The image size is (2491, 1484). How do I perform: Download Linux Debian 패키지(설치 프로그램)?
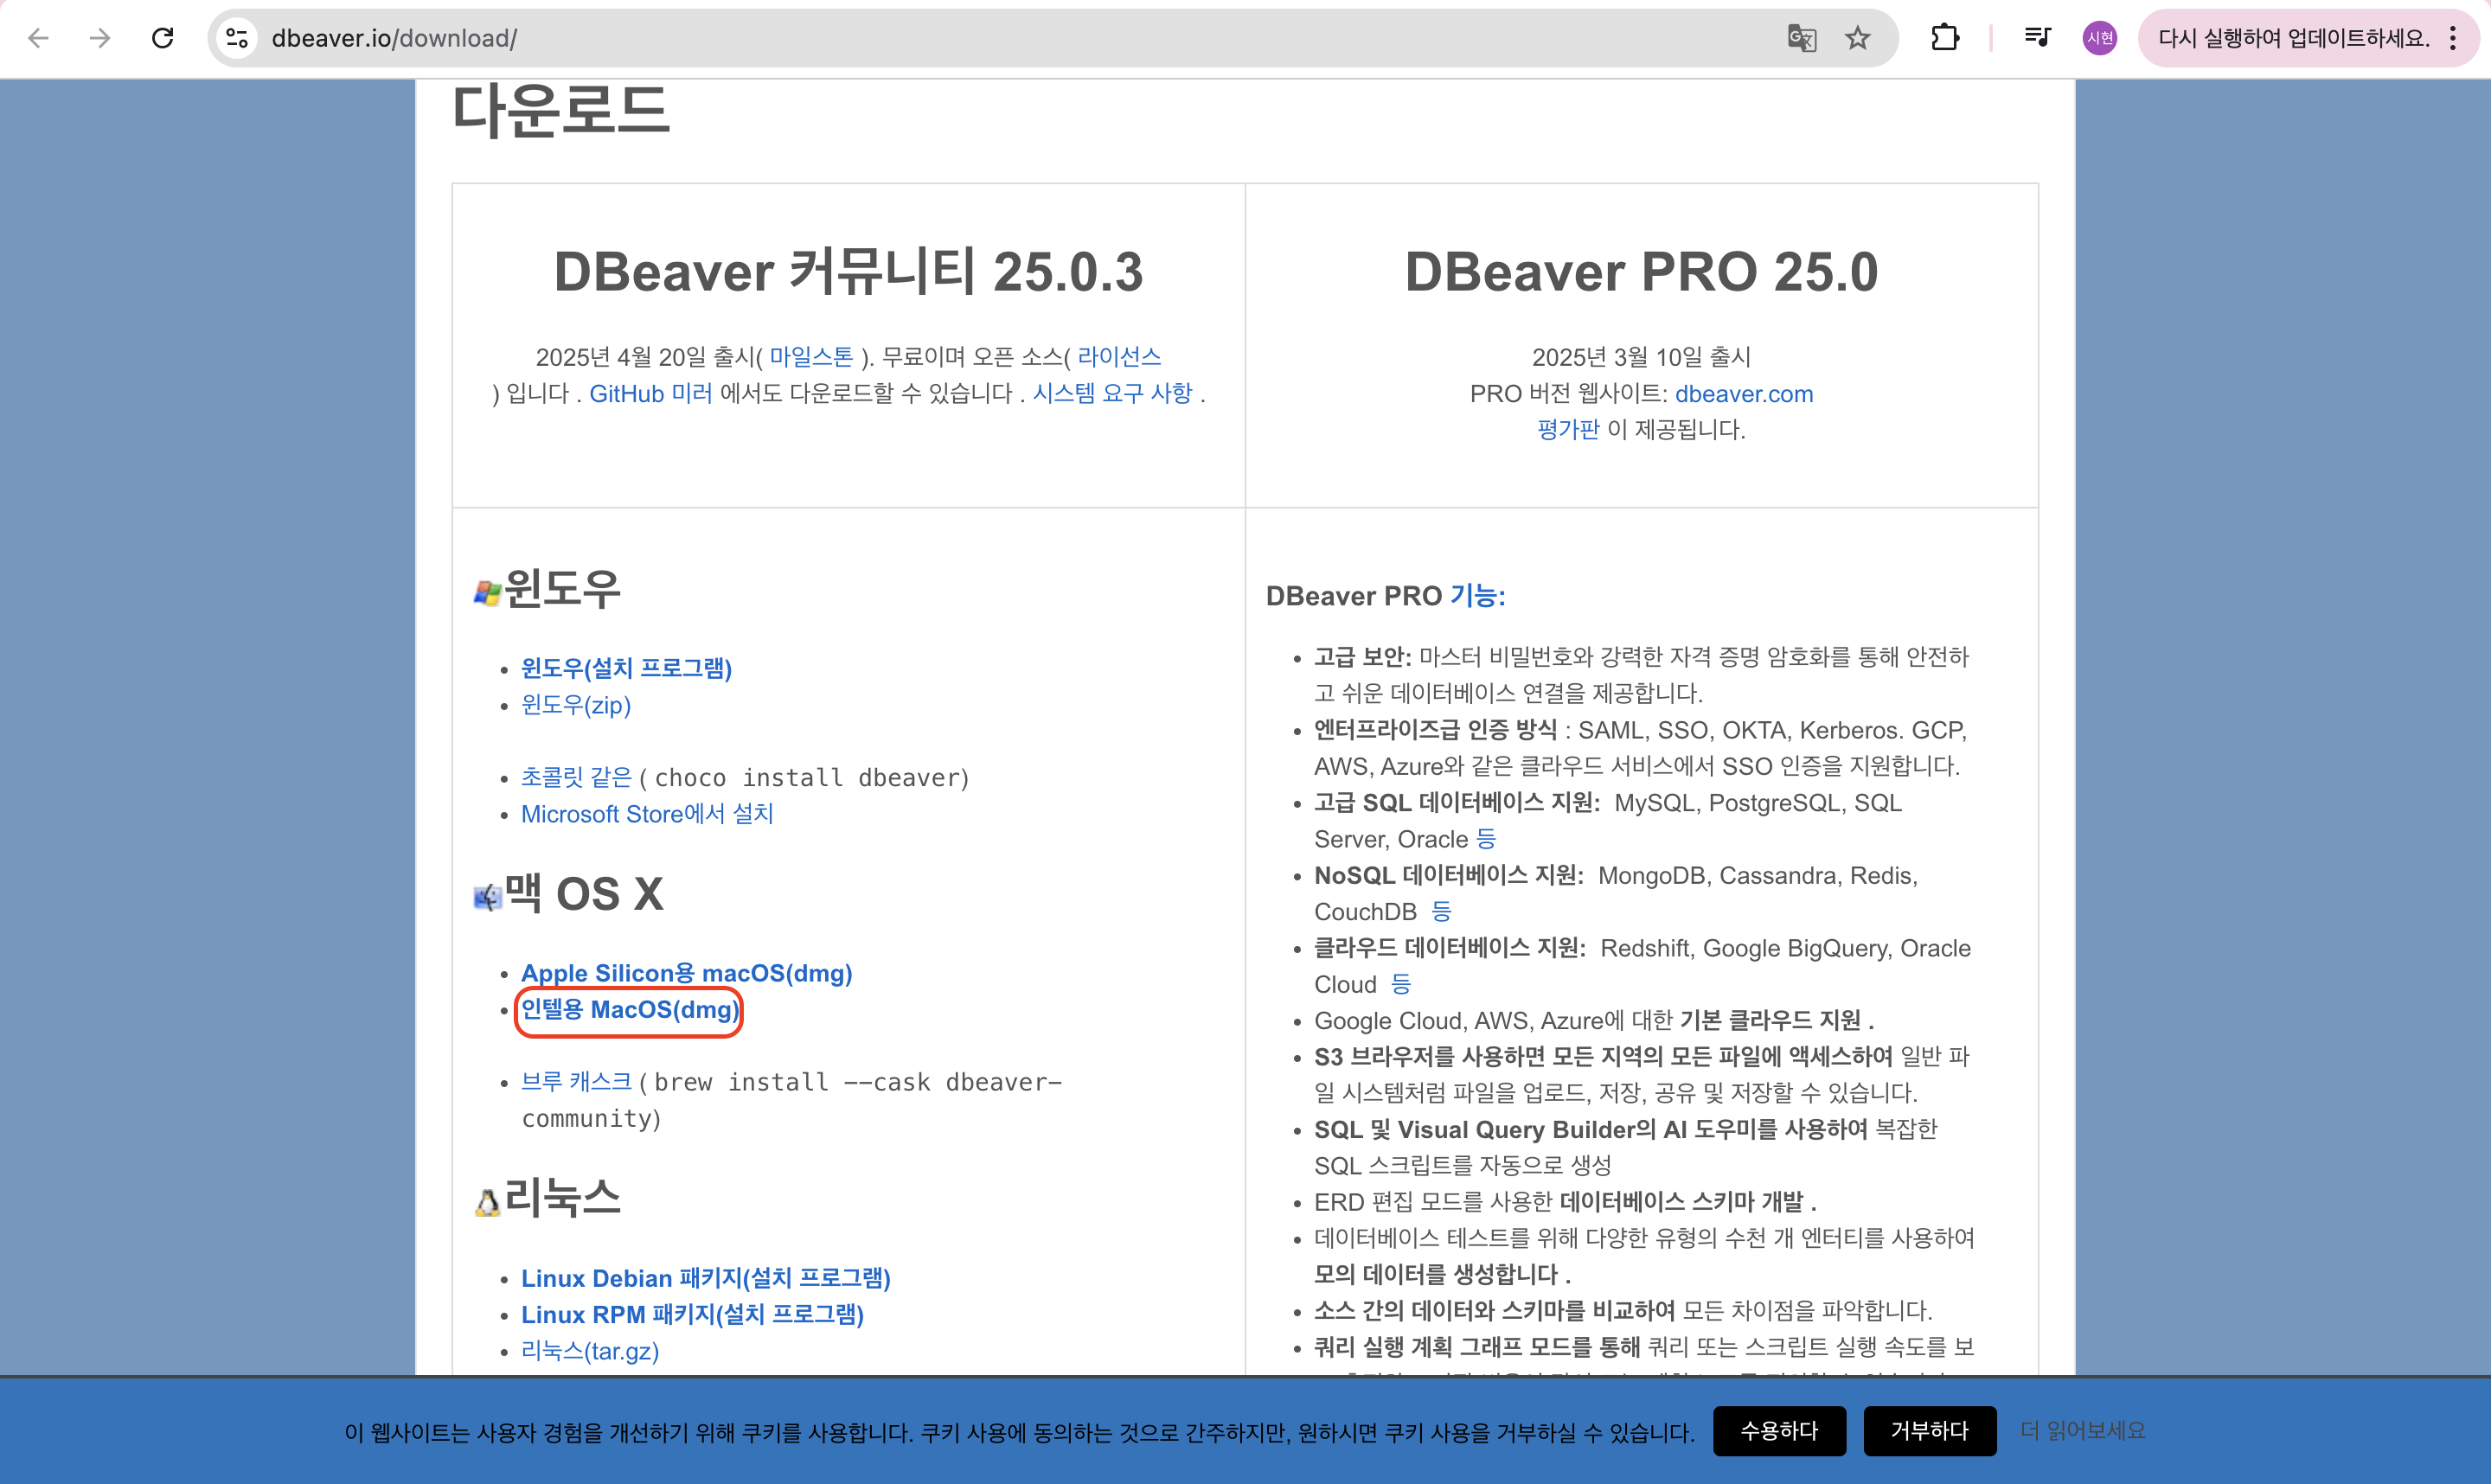[x=706, y=1278]
